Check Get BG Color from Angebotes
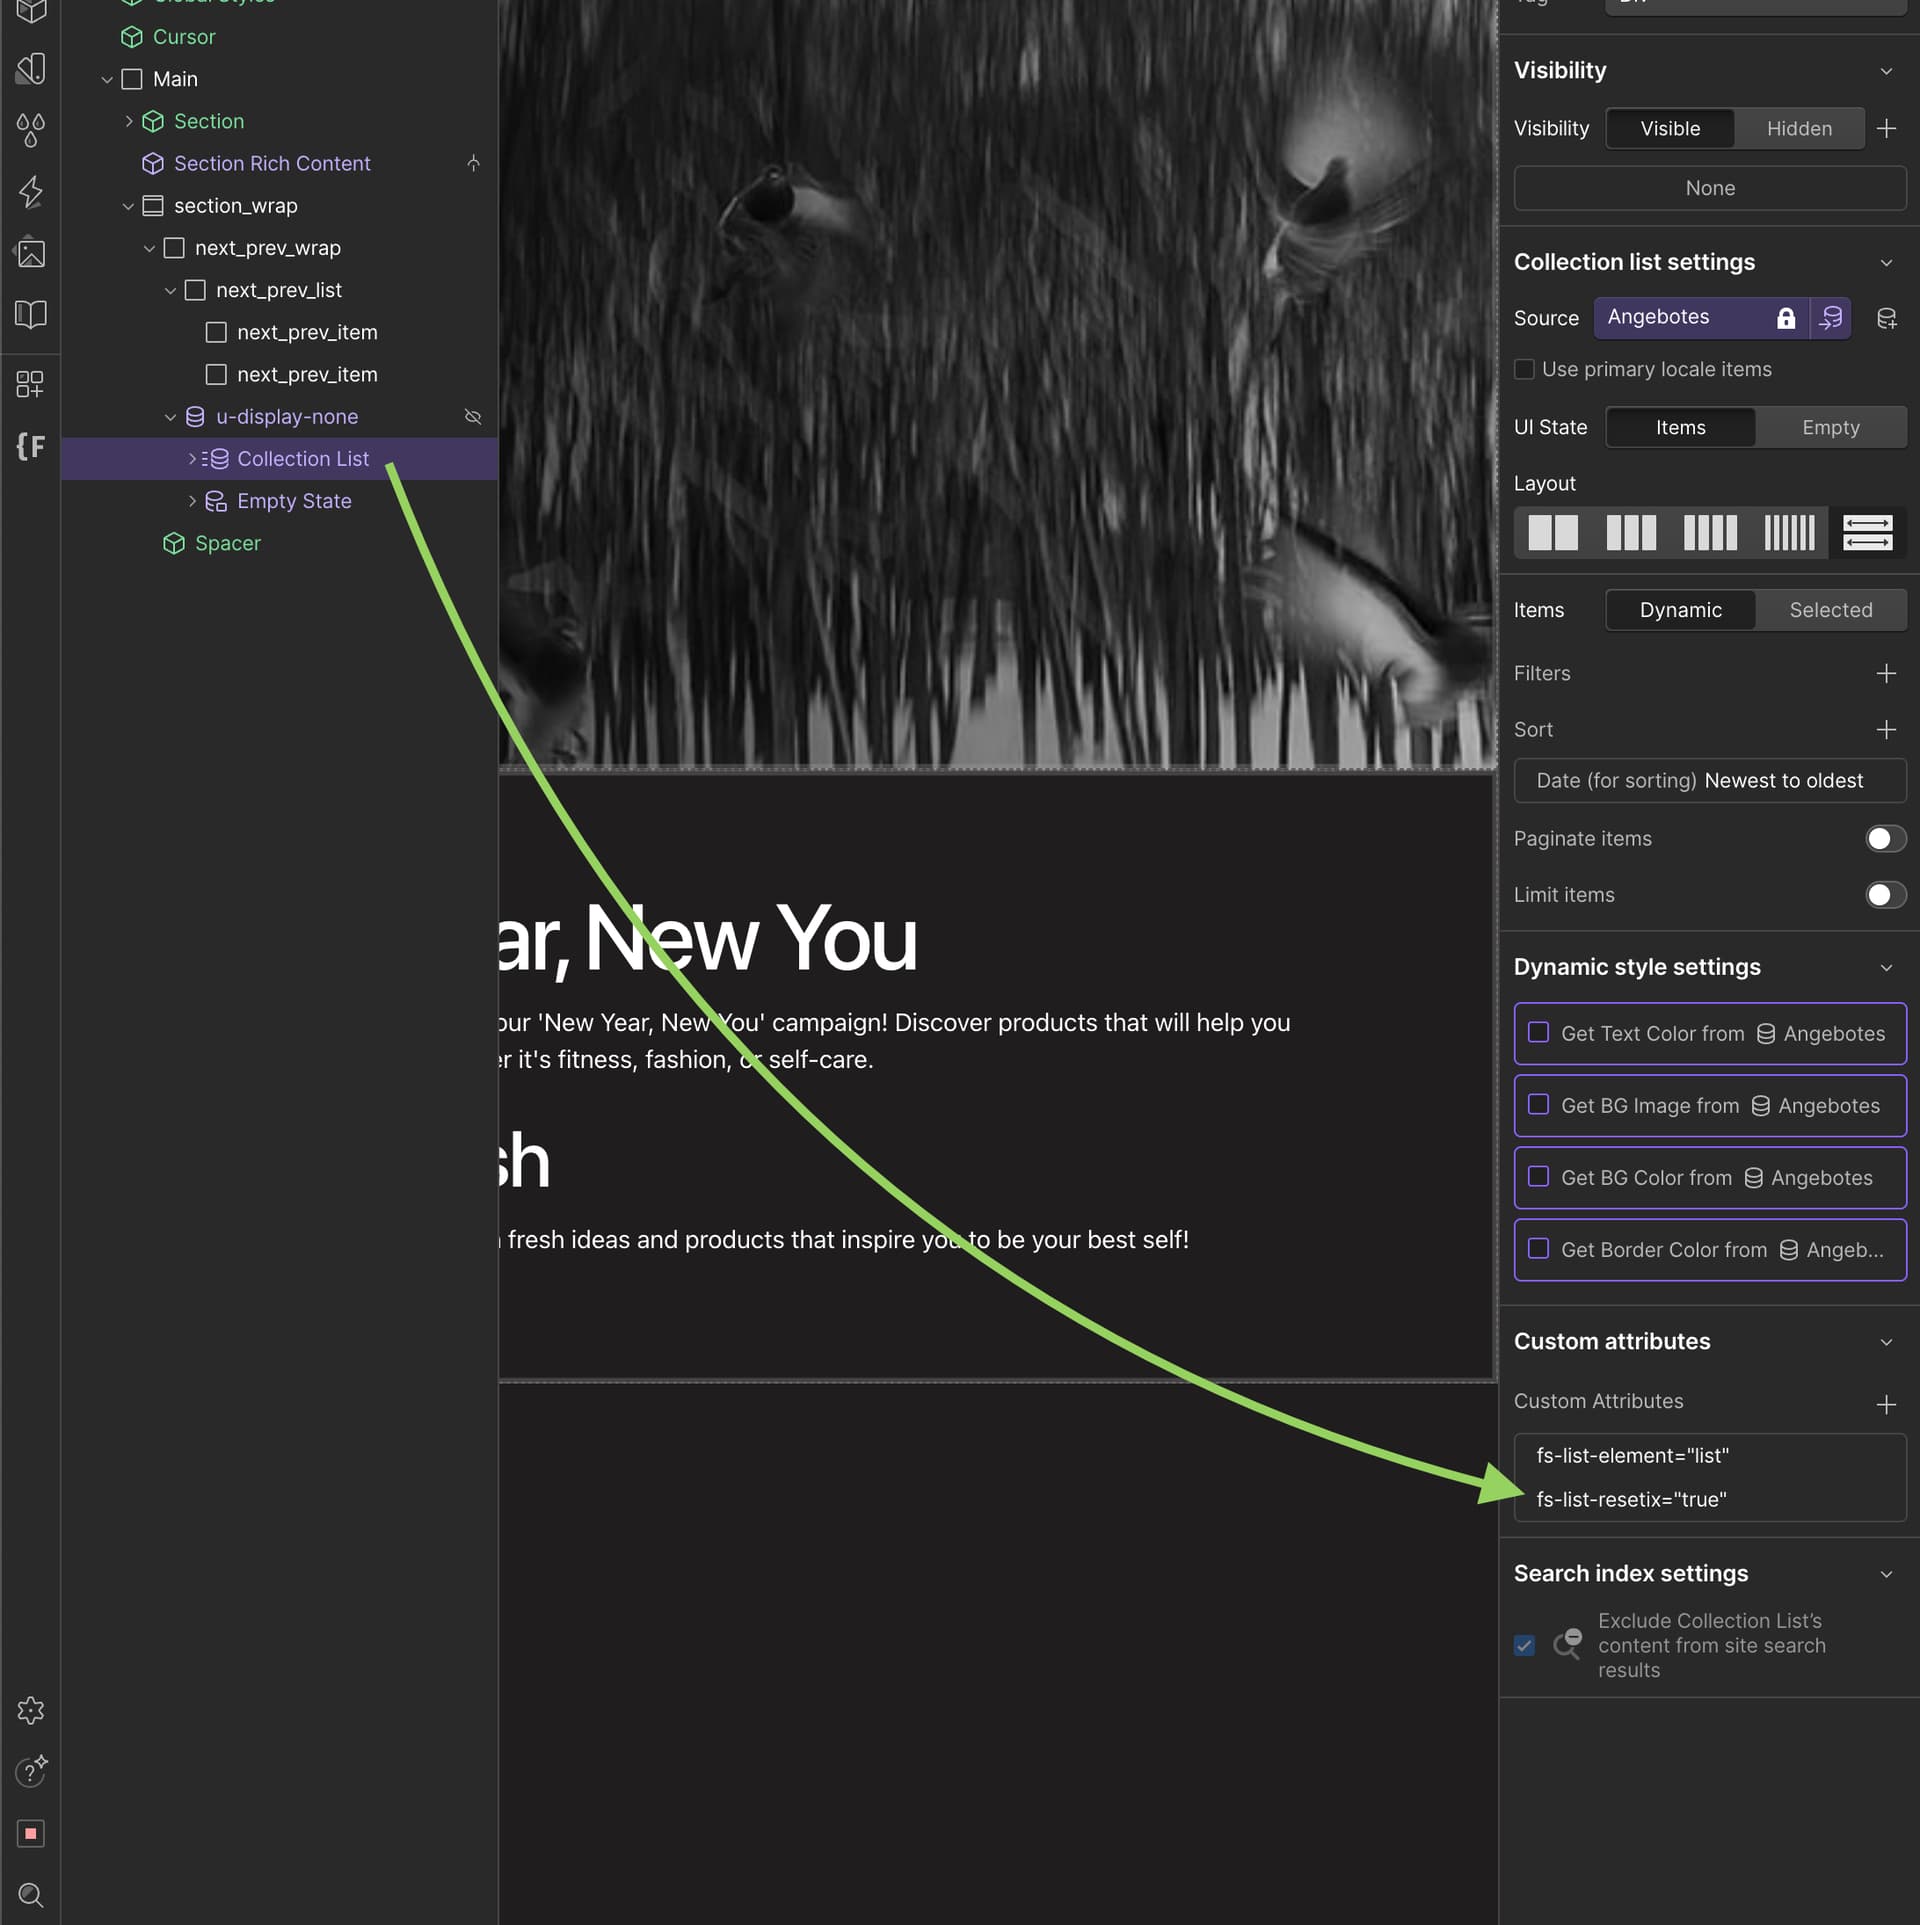Screen dimensions: 1920x1925 [x=1538, y=1176]
